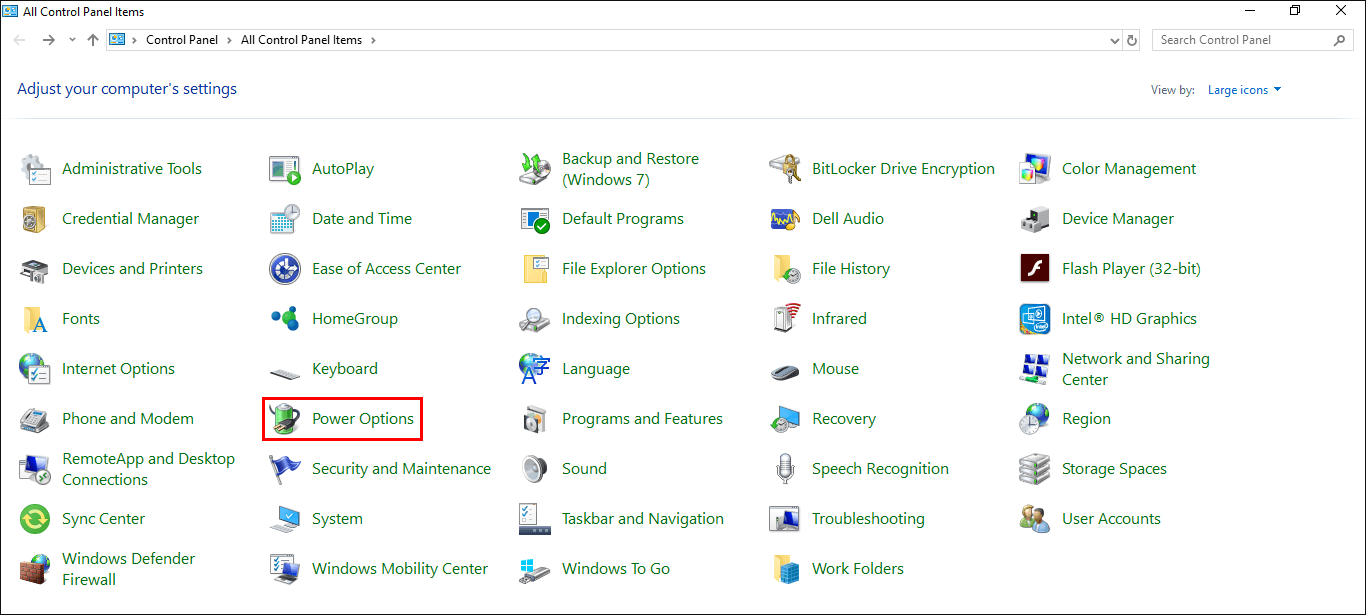Expand the address bar history dropdown arrow
The width and height of the screenshot is (1366, 615).
click(1115, 41)
